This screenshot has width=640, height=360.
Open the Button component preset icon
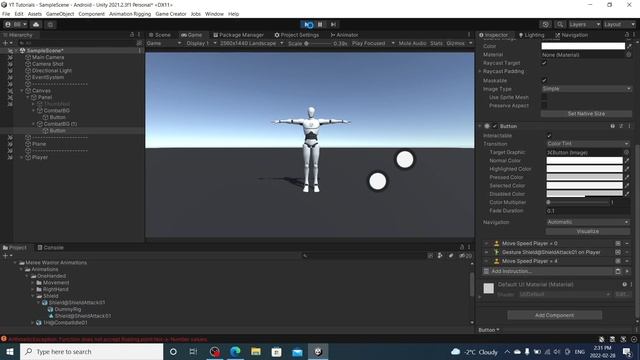pyautogui.click(x=621, y=126)
